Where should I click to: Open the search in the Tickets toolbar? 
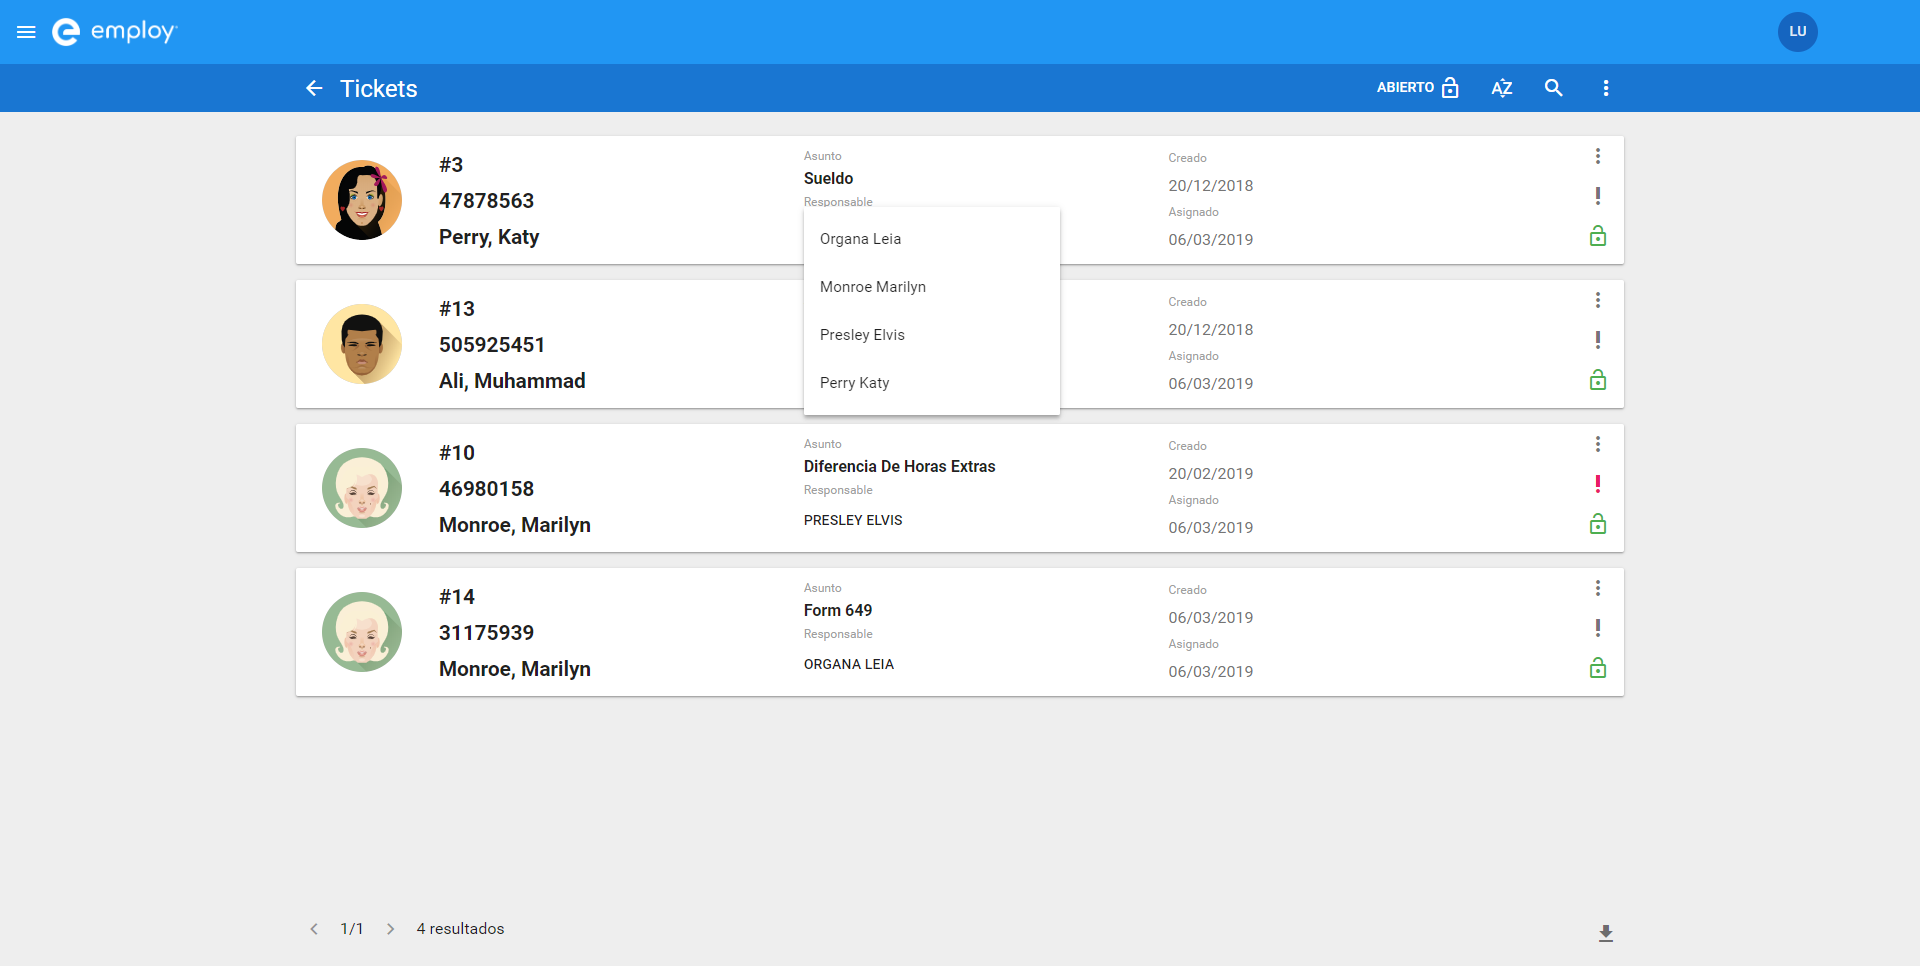(x=1553, y=88)
